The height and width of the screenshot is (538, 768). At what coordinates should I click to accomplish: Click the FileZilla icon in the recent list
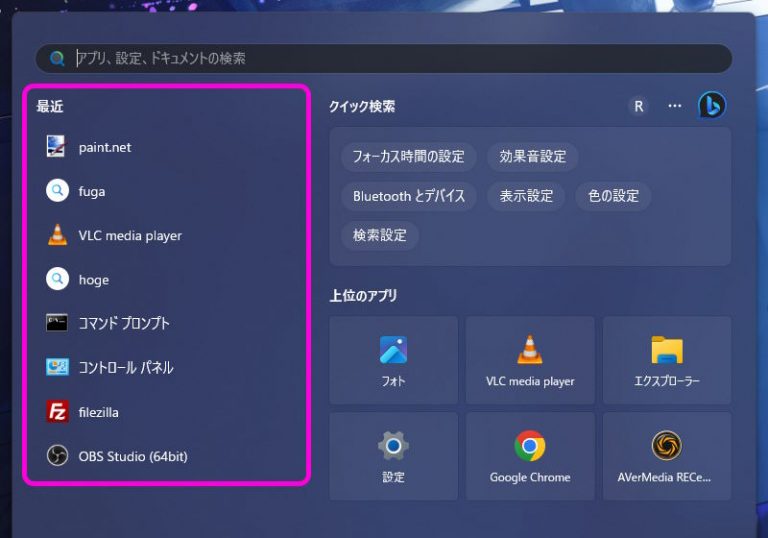57,412
